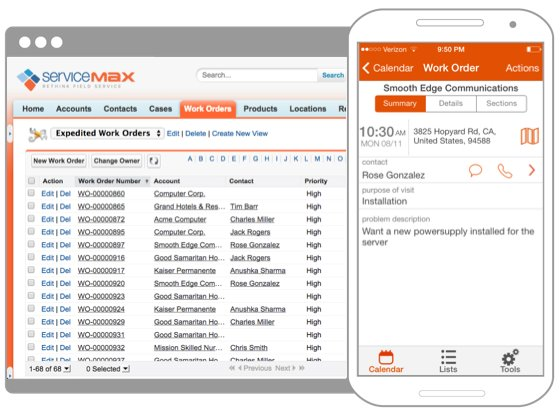Open contact Chris Smith

click(249, 348)
